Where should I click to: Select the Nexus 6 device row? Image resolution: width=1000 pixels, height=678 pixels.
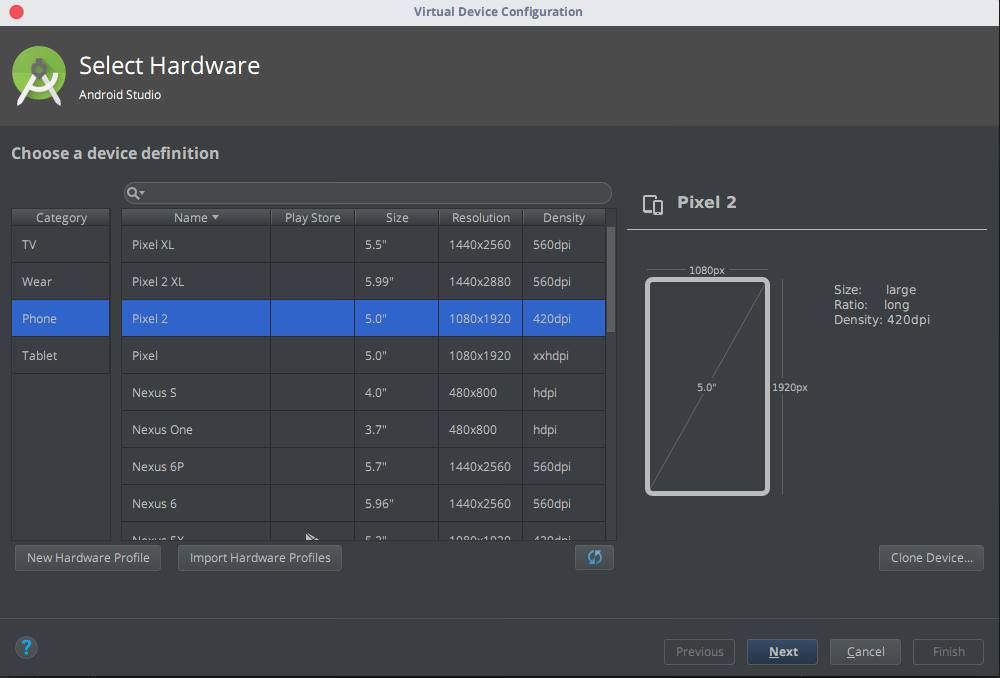364,503
